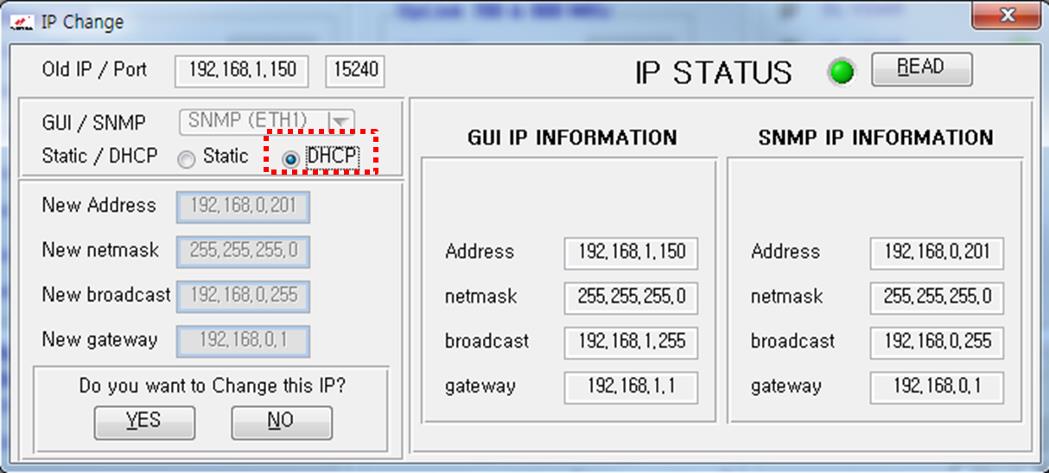Screen dimensions: 1049x473
Task: Click the SNMP broadcast value 192,168,0,255
Action: coord(937,343)
